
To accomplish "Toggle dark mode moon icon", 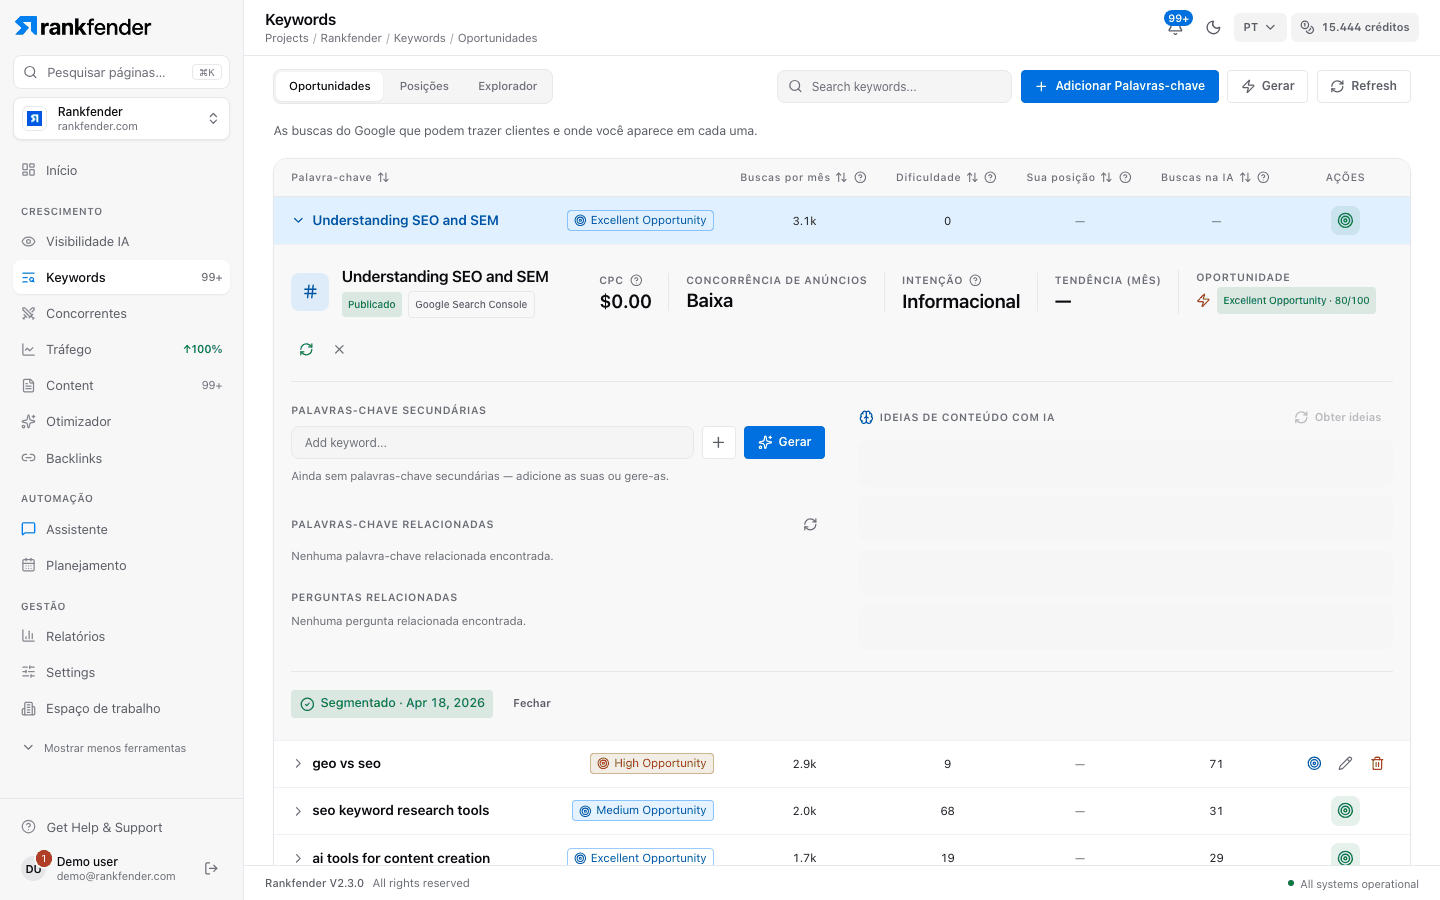I will click(1213, 27).
